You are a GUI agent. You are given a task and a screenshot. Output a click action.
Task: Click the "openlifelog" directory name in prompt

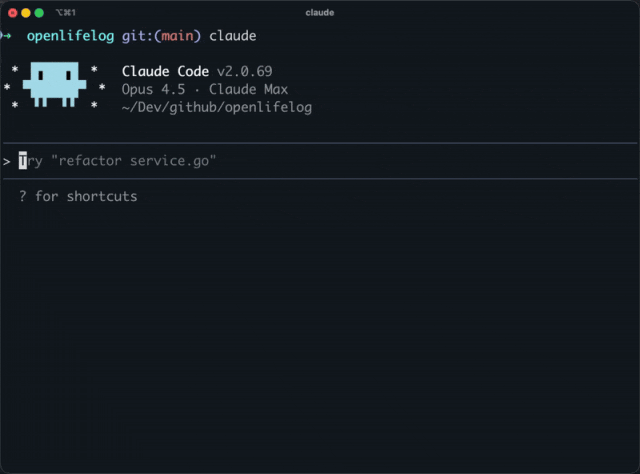pyautogui.click(x=70, y=36)
